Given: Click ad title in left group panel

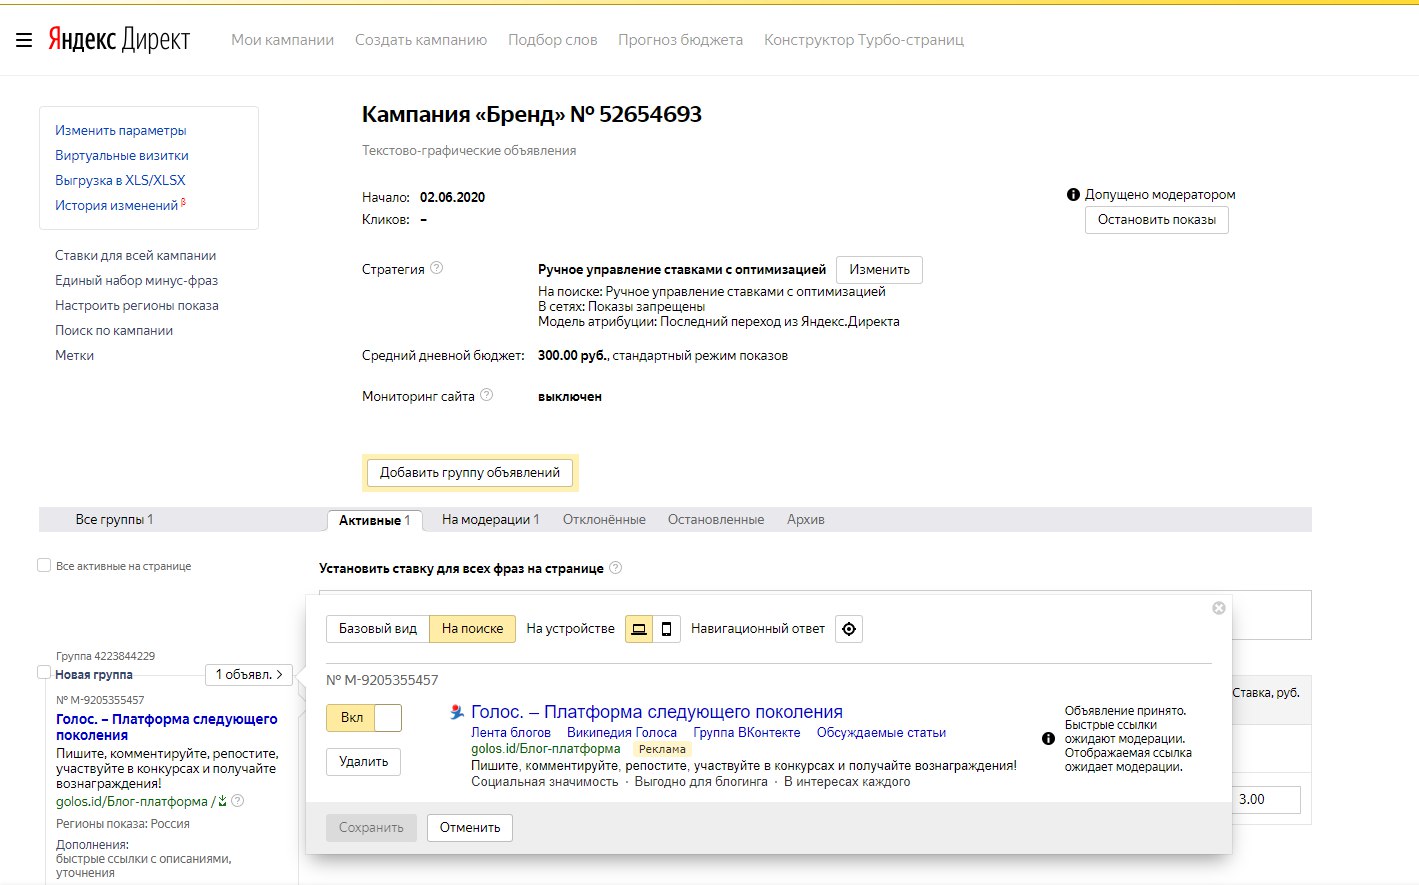Looking at the screenshot, I should pos(167,727).
